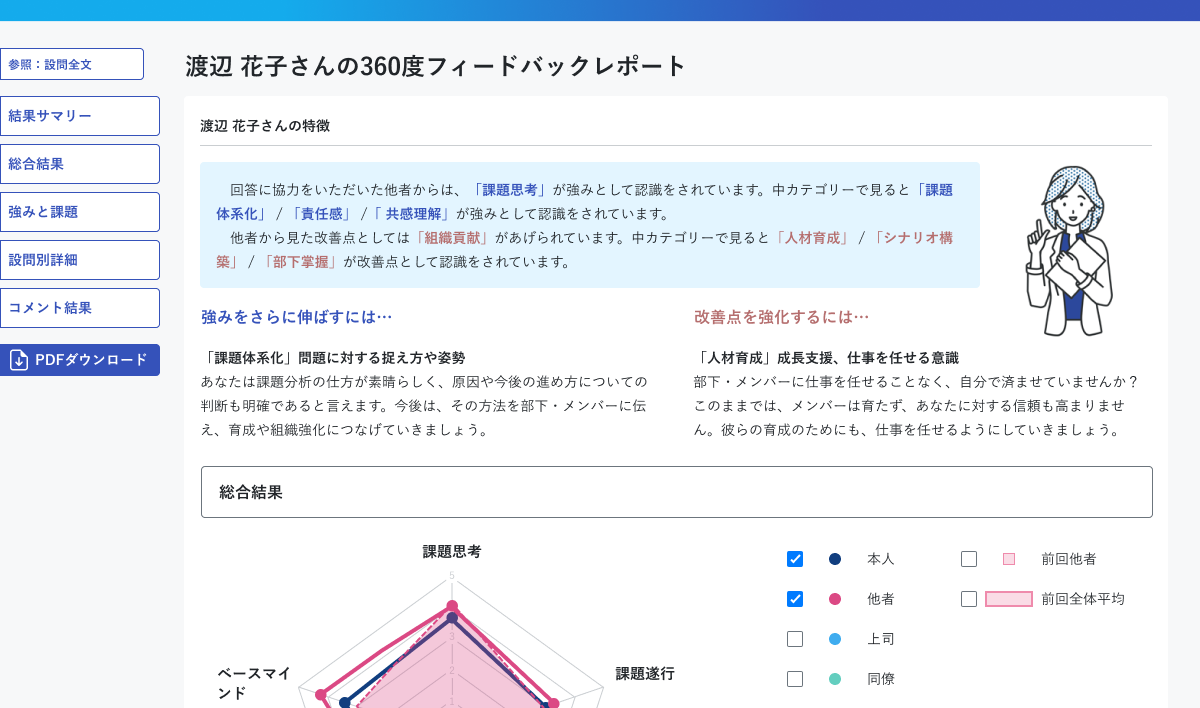Click the 課題遂行 radar axis label

click(645, 674)
